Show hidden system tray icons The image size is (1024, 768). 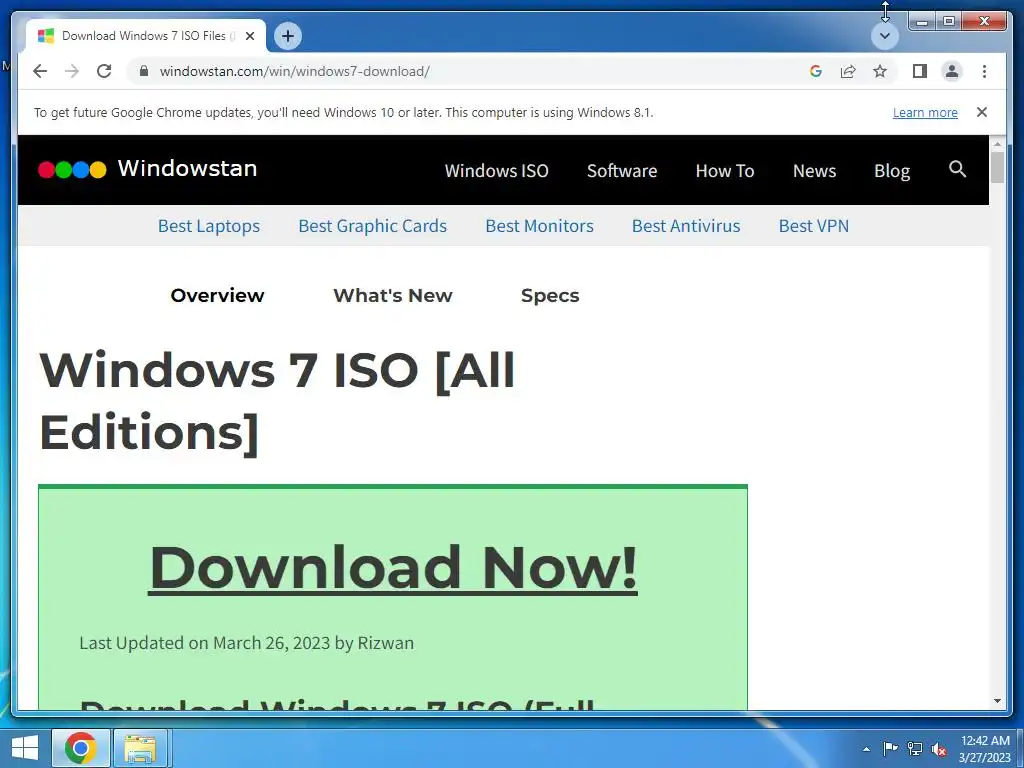point(866,749)
